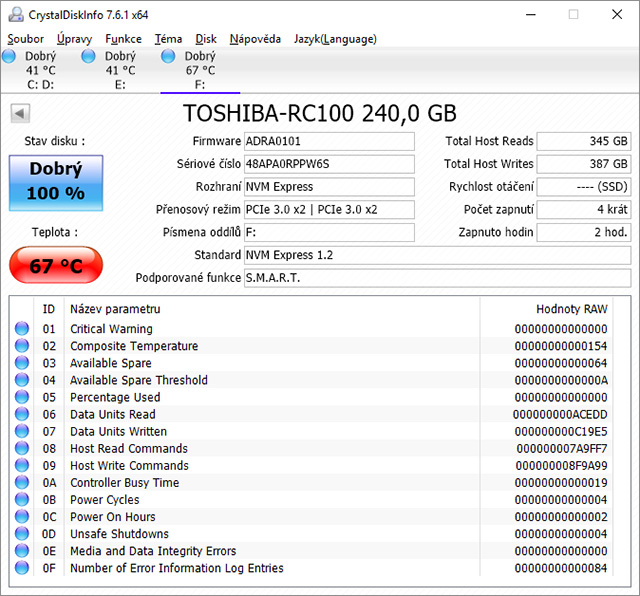Click the serial number field 48APA0RPPW6S

pos(329,164)
